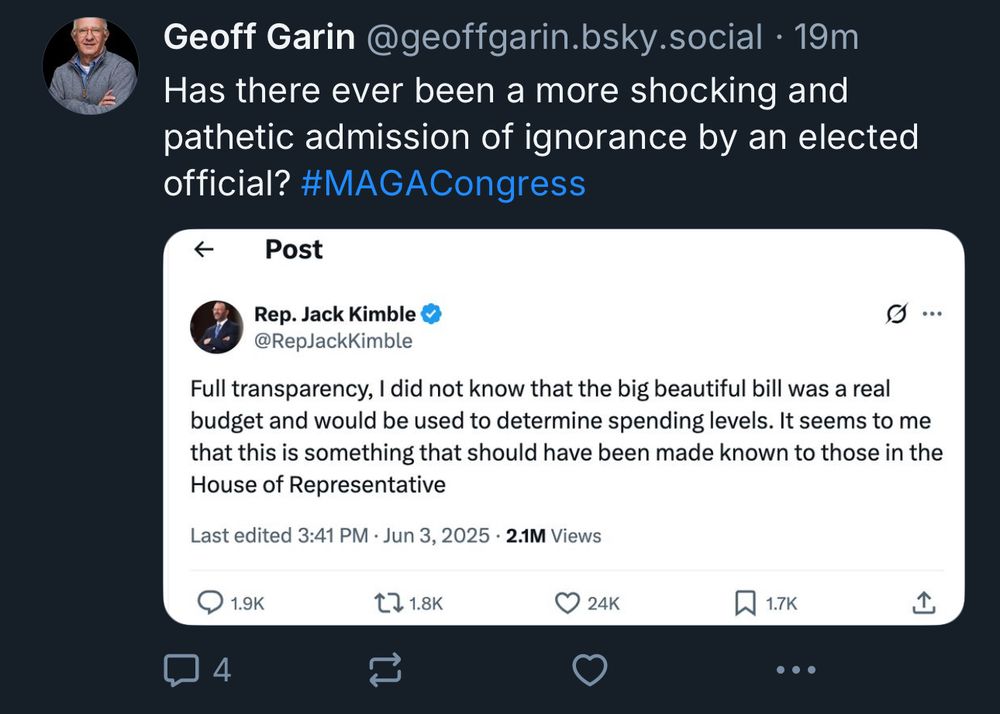Click the 1.9K replies icon
This screenshot has width=1000, height=714.
[210, 602]
